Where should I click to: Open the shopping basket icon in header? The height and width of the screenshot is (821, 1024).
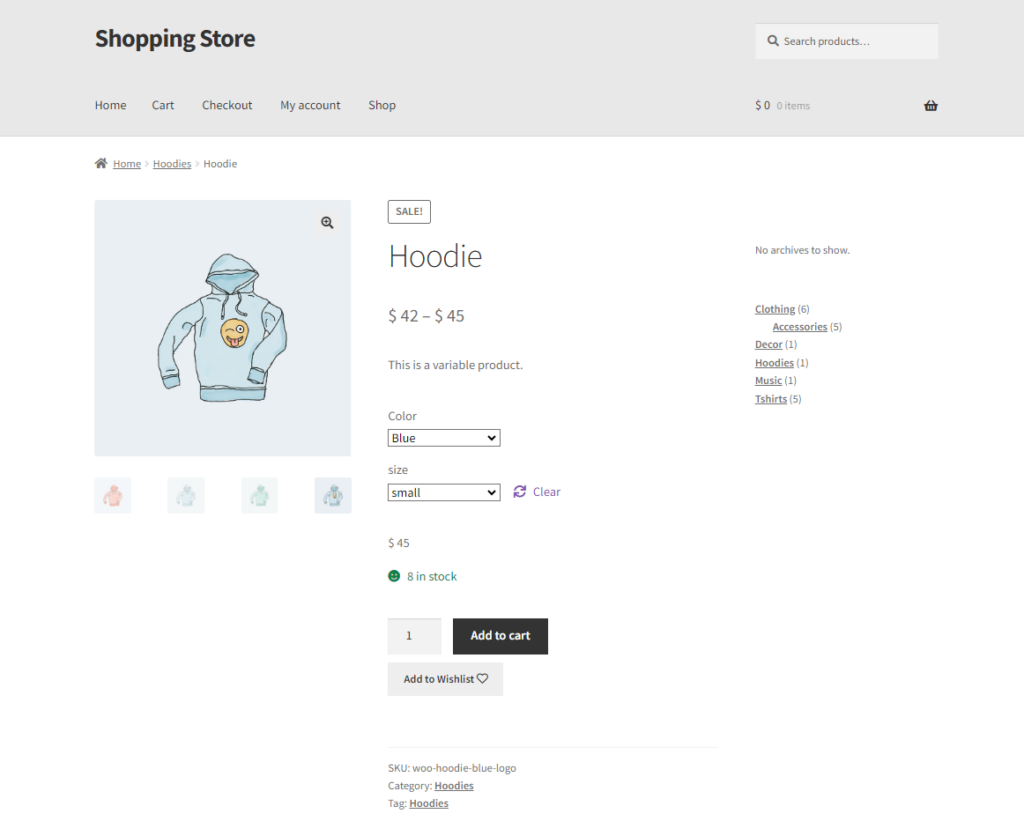[931, 106]
